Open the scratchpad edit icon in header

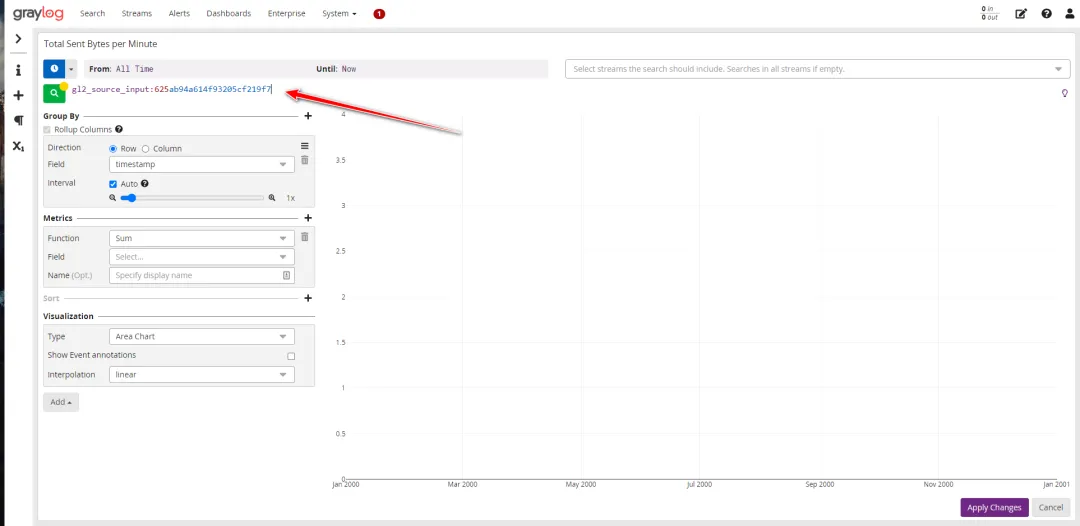1021,13
